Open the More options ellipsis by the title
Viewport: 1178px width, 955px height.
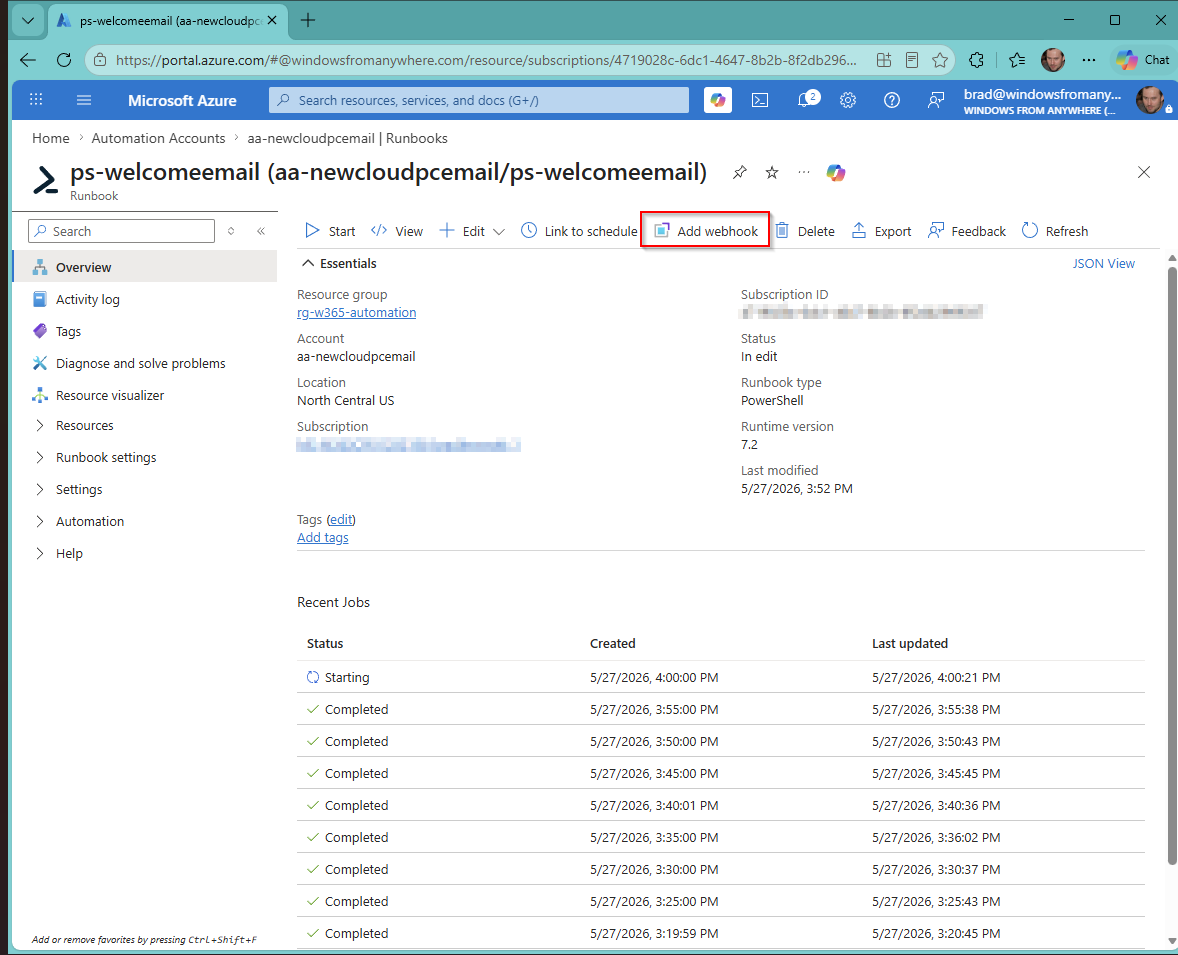coord(804,172)
